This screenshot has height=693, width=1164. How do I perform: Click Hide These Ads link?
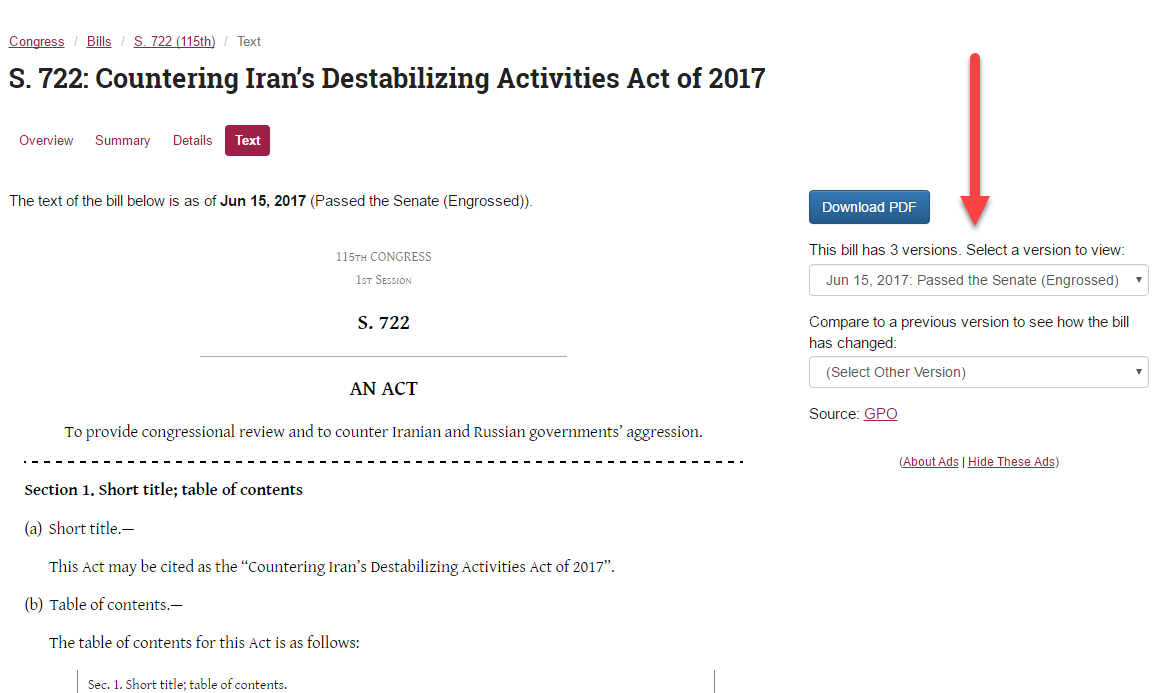(1011, 462)
